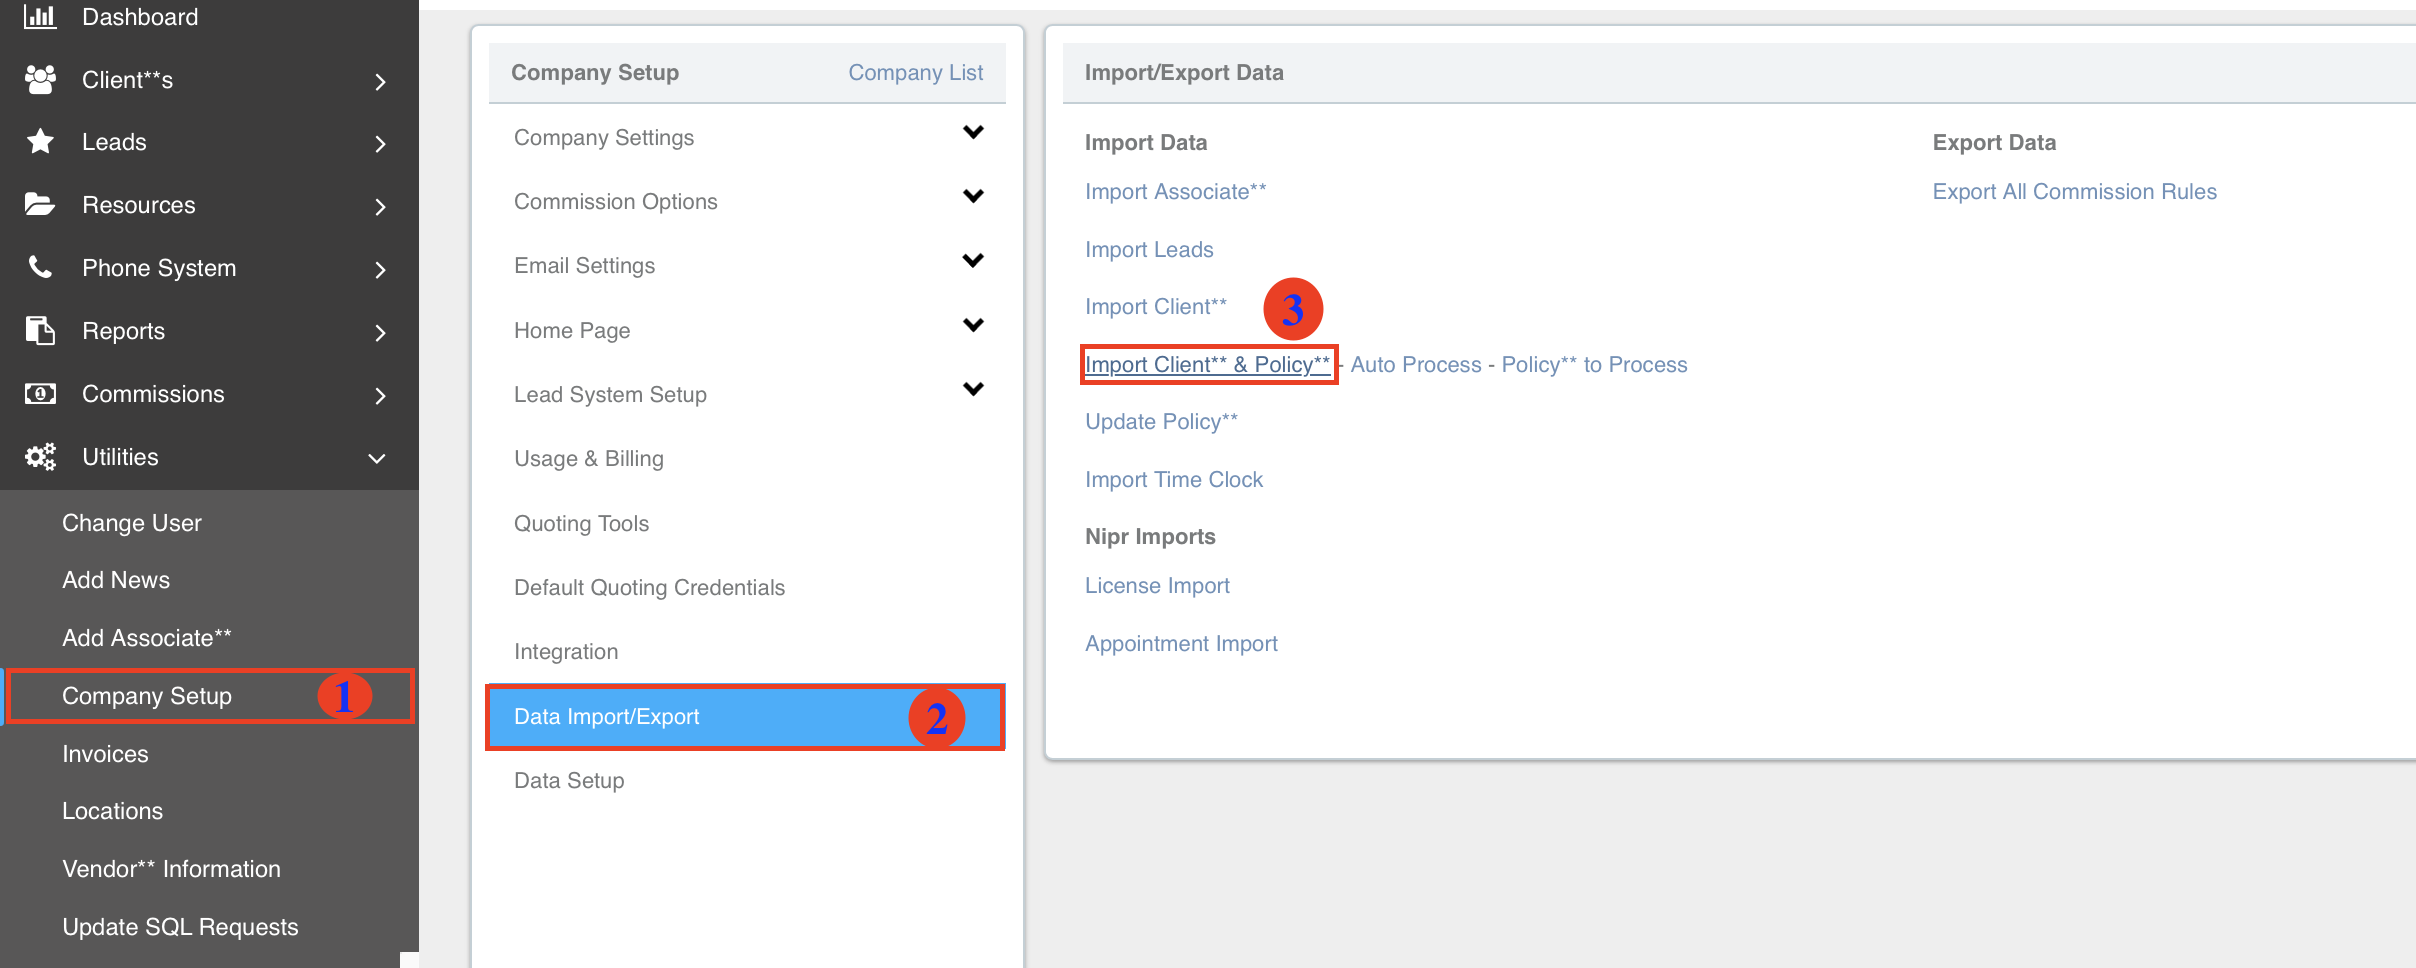
Task: Expand the Reports sidebar chevron
Action: [380, 333]
